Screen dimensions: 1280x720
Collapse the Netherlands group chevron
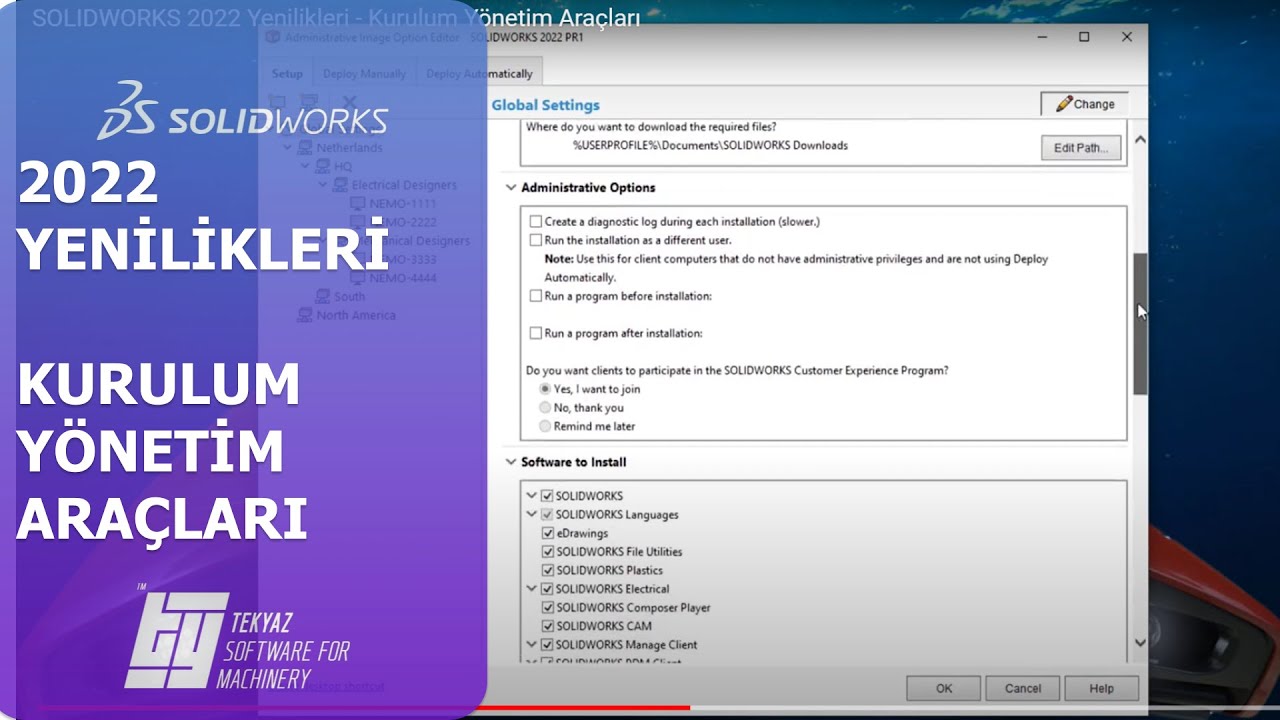point(288,148)
